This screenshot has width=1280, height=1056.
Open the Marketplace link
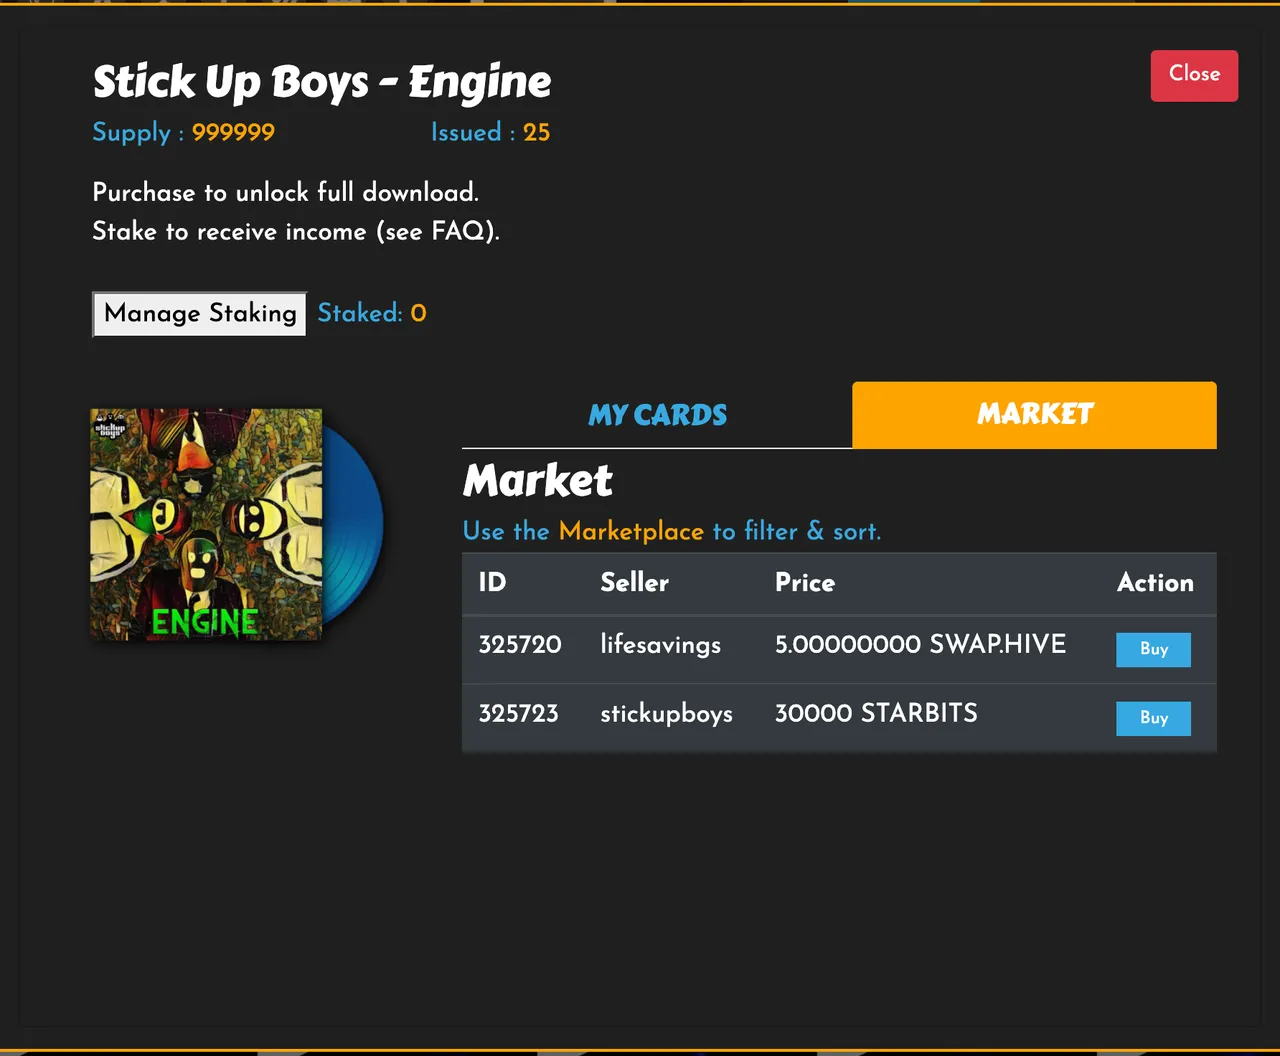[x=631, y=531]
